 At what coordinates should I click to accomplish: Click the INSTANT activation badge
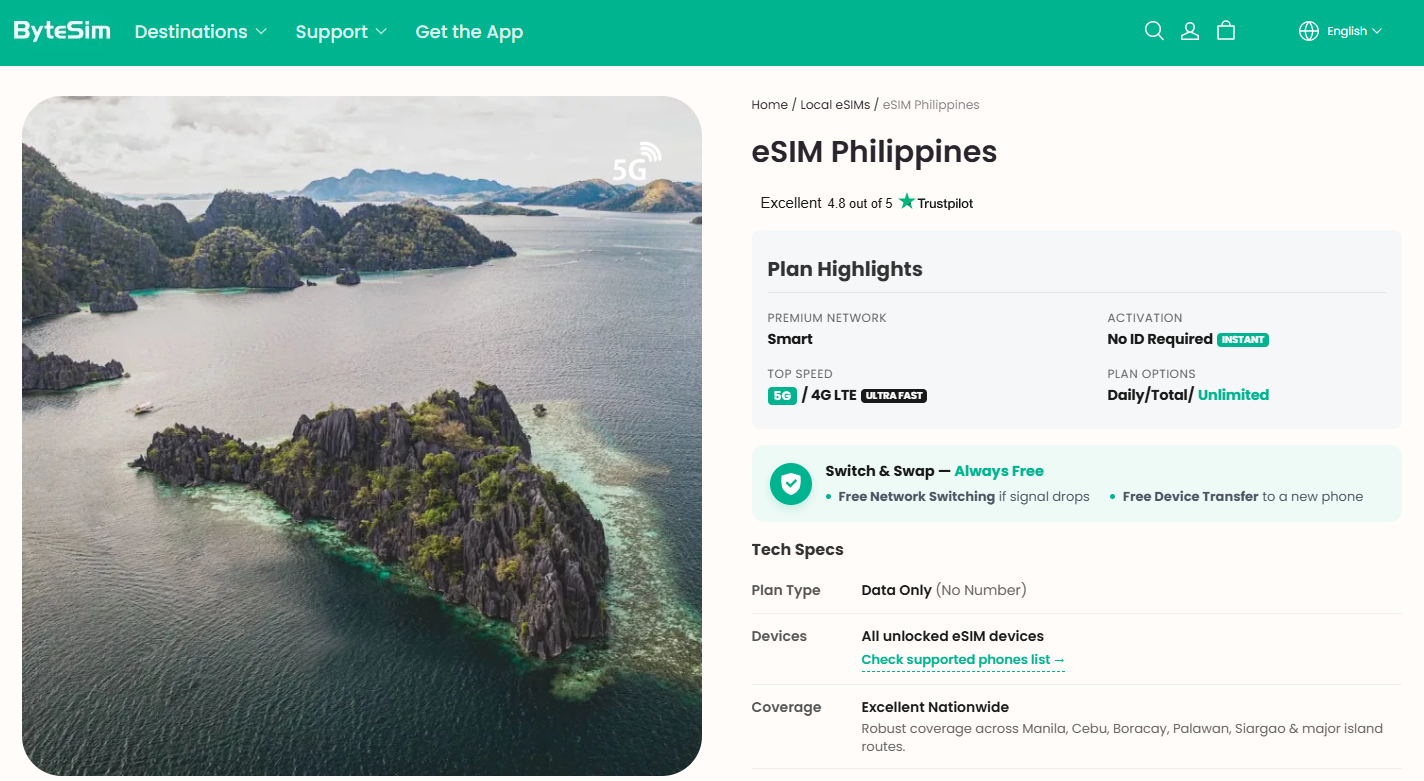(1243, 340)
